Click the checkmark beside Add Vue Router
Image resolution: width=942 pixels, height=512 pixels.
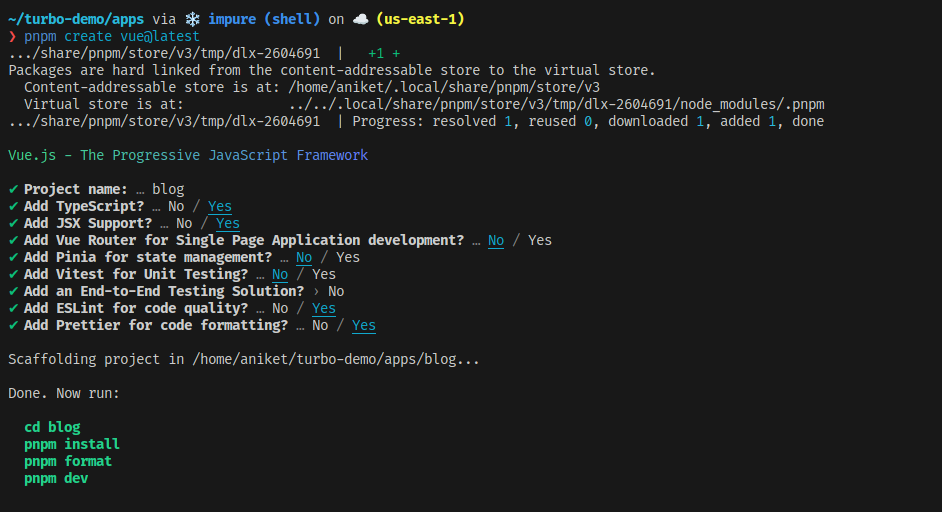(x=12, y=240)
